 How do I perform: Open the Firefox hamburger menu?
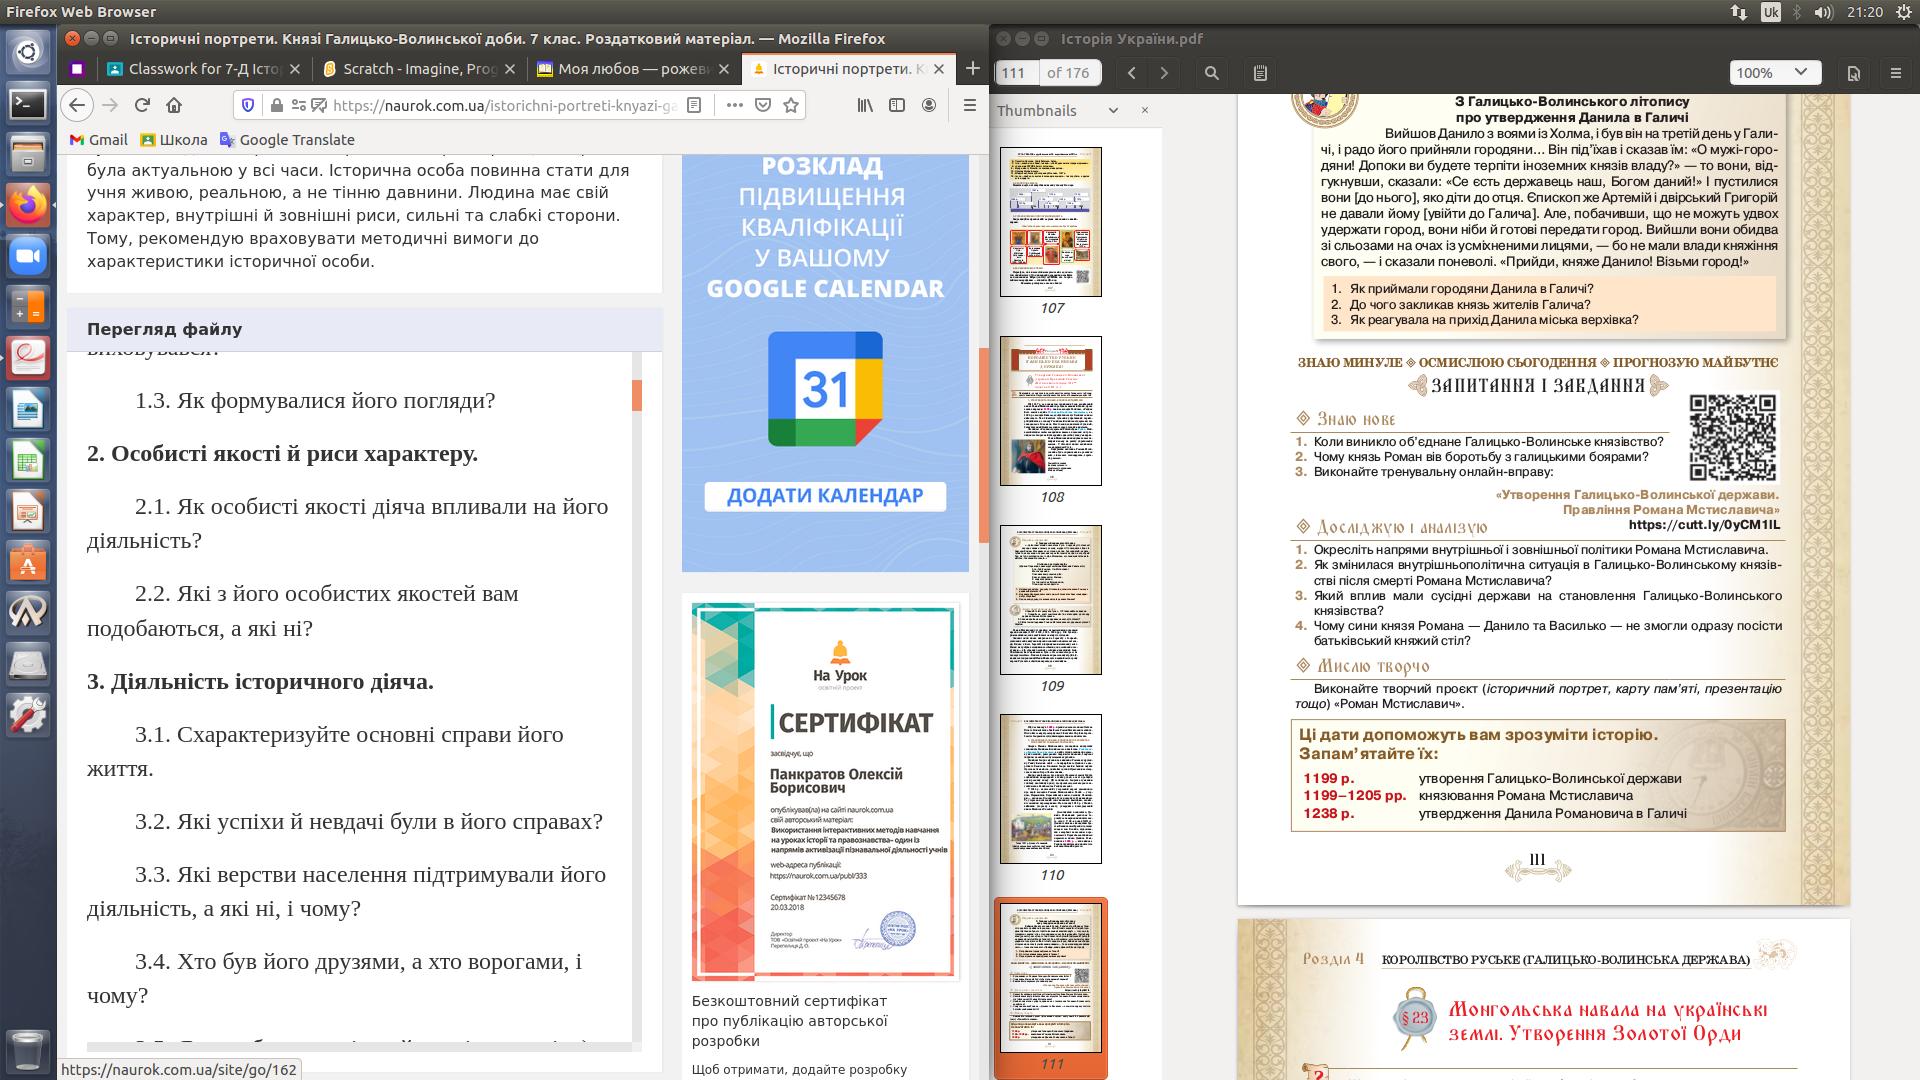point(969,105)
